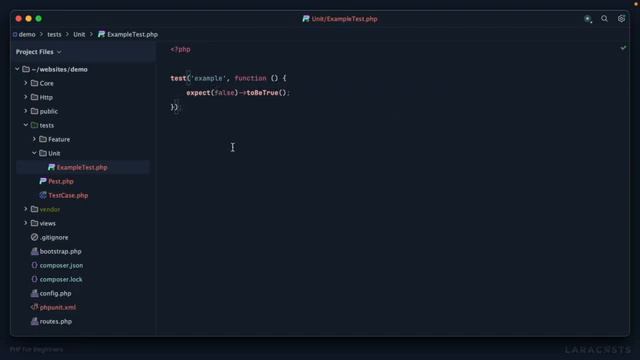Click the public folder icon
The height and width of the screenshot is (360, 640).
click(34, 111)
